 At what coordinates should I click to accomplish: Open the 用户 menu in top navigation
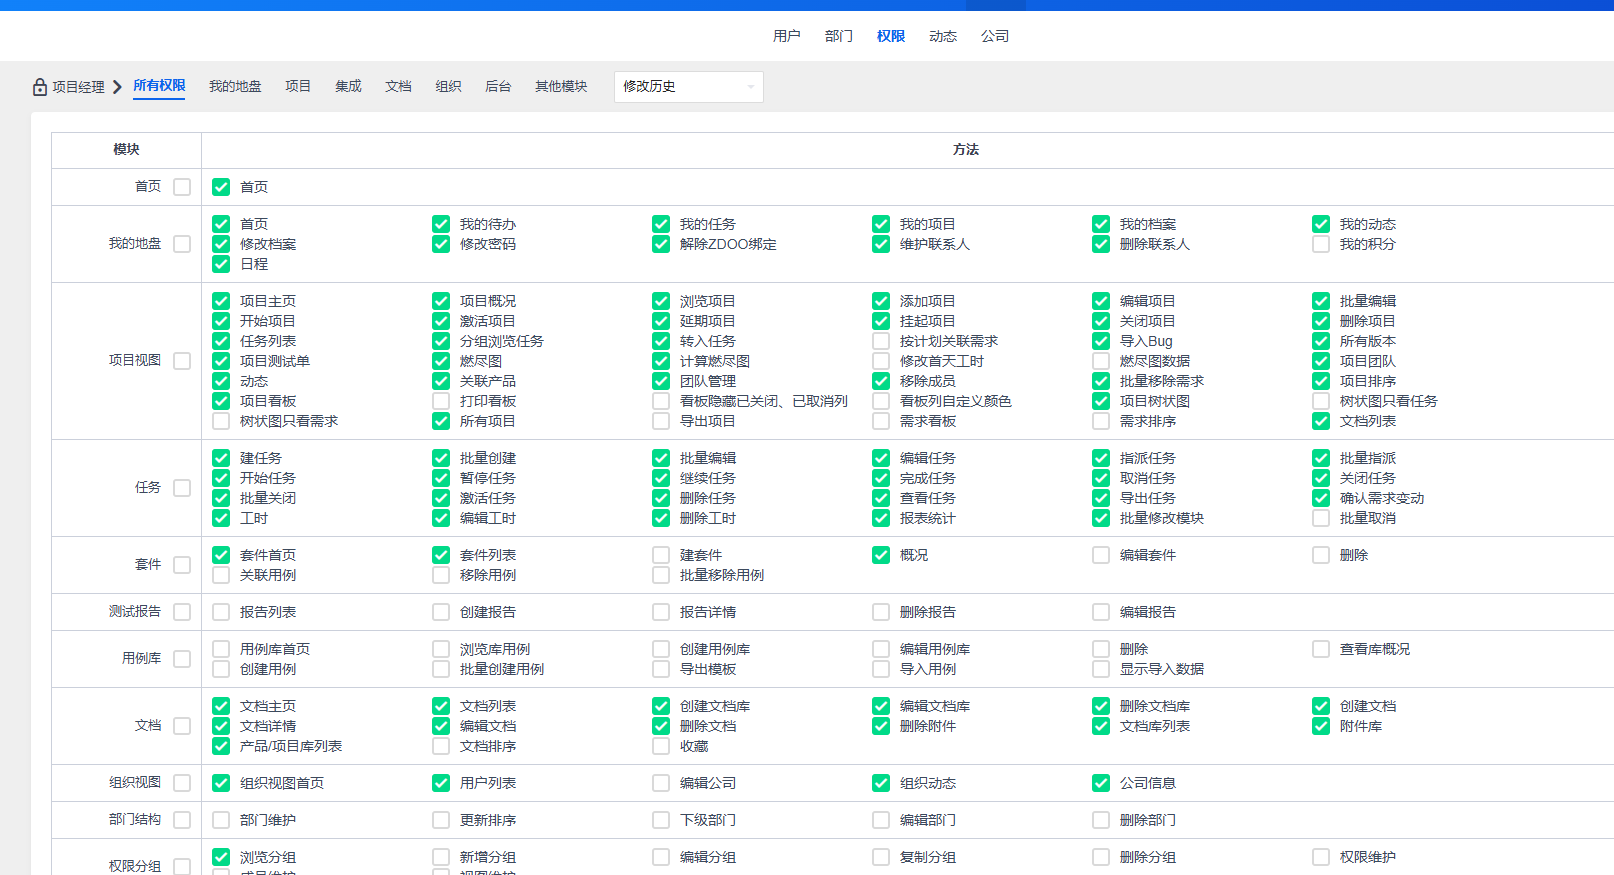[x=787, y=36]
